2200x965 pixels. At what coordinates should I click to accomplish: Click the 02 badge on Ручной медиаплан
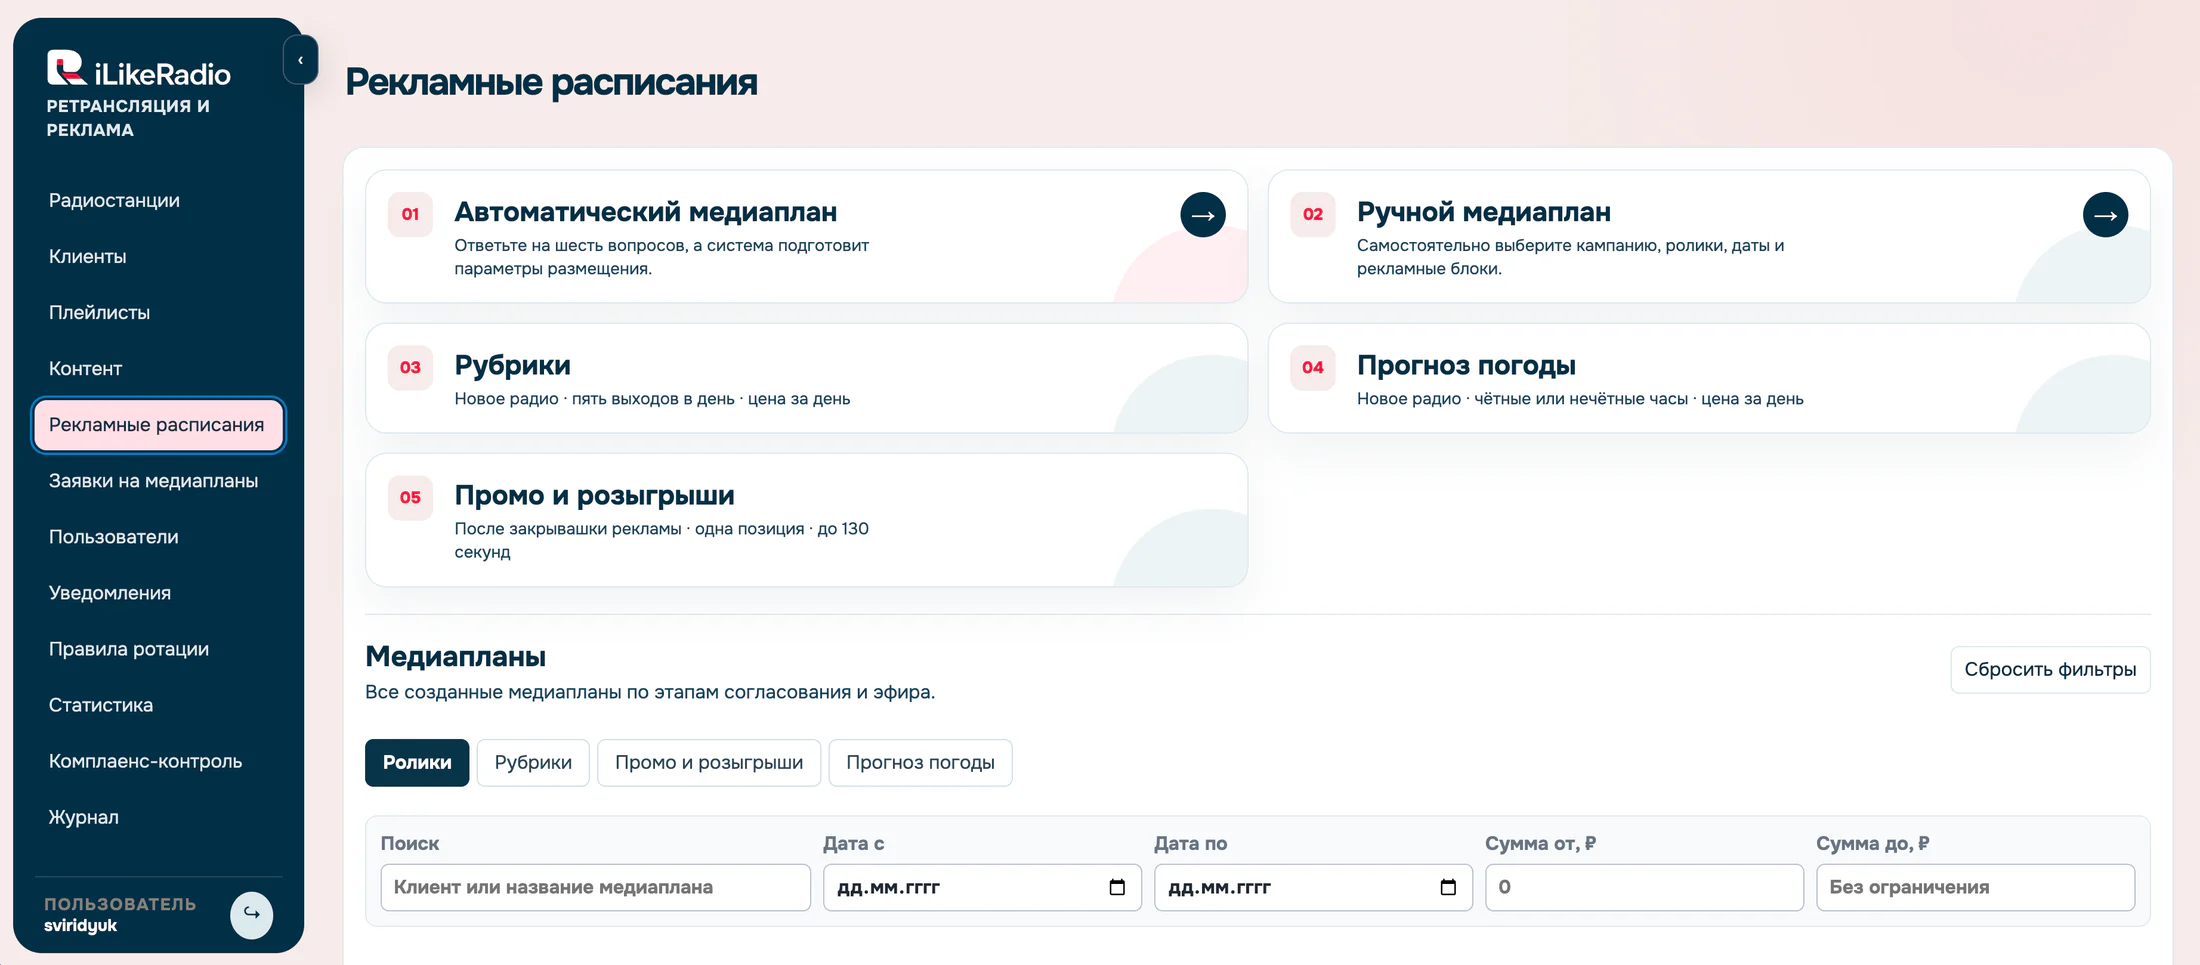point(1312,214)
